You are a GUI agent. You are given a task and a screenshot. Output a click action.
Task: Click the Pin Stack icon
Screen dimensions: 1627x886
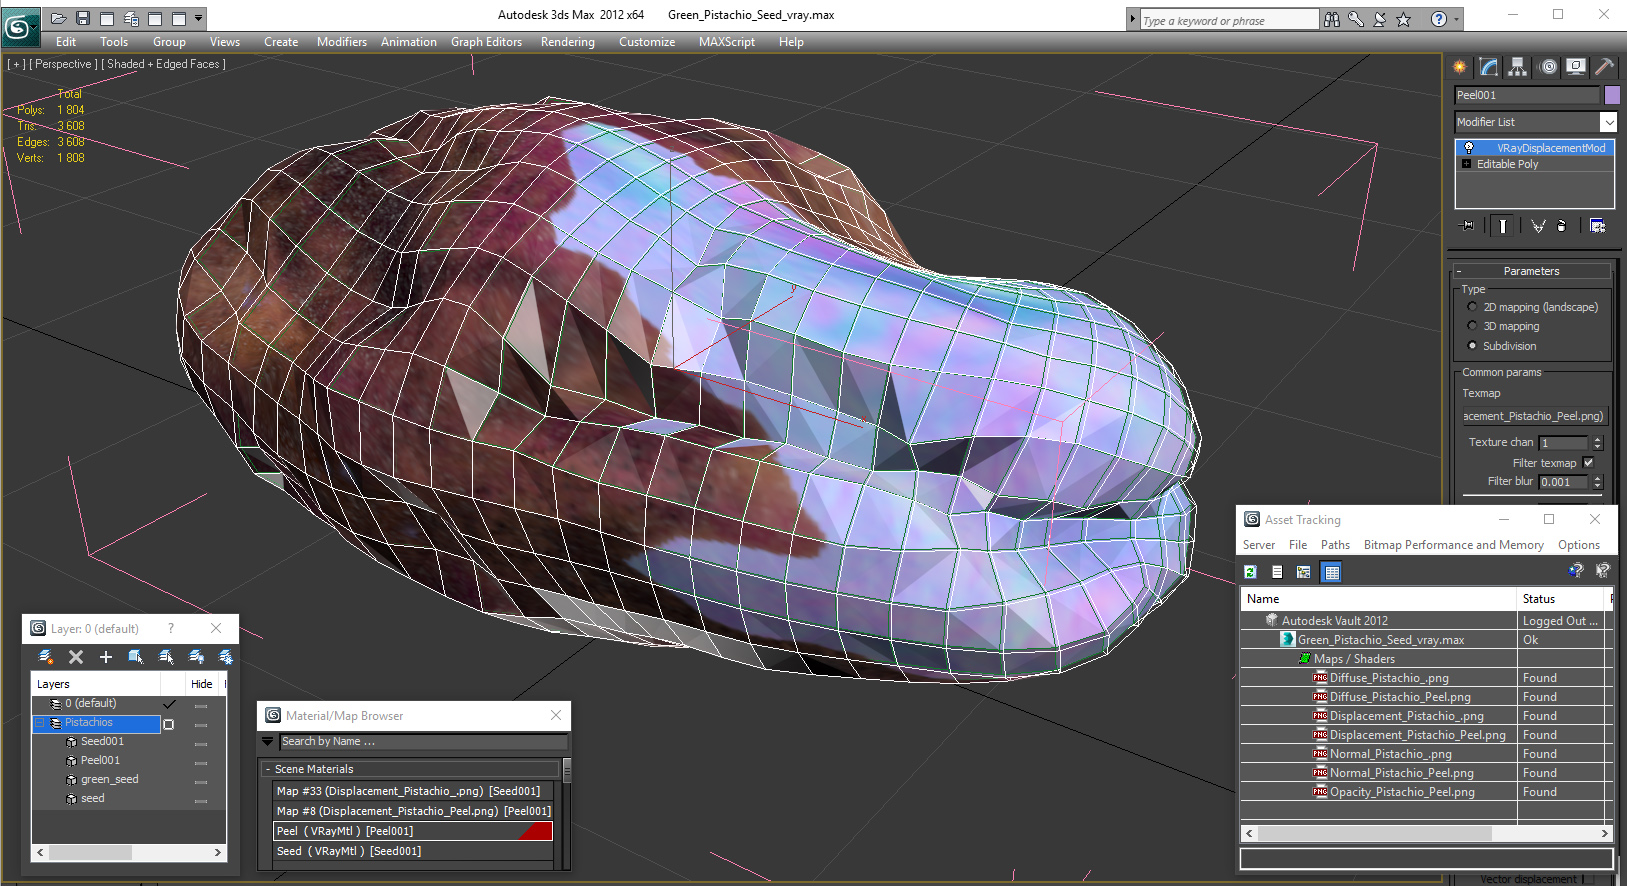[1467, 226]
